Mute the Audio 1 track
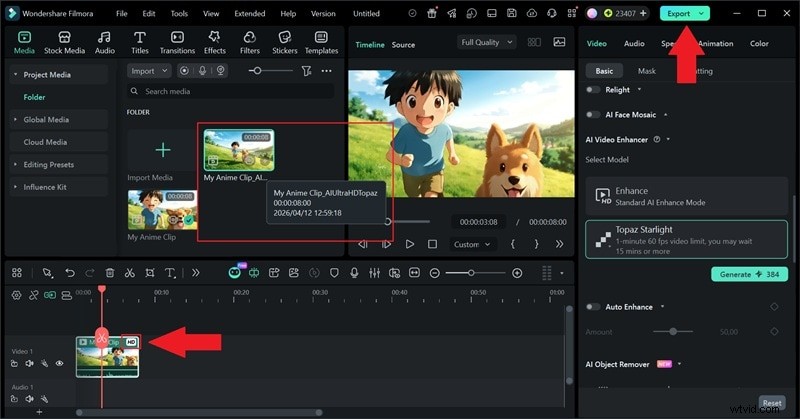800x419 pixels. click(x=30, y=399)
